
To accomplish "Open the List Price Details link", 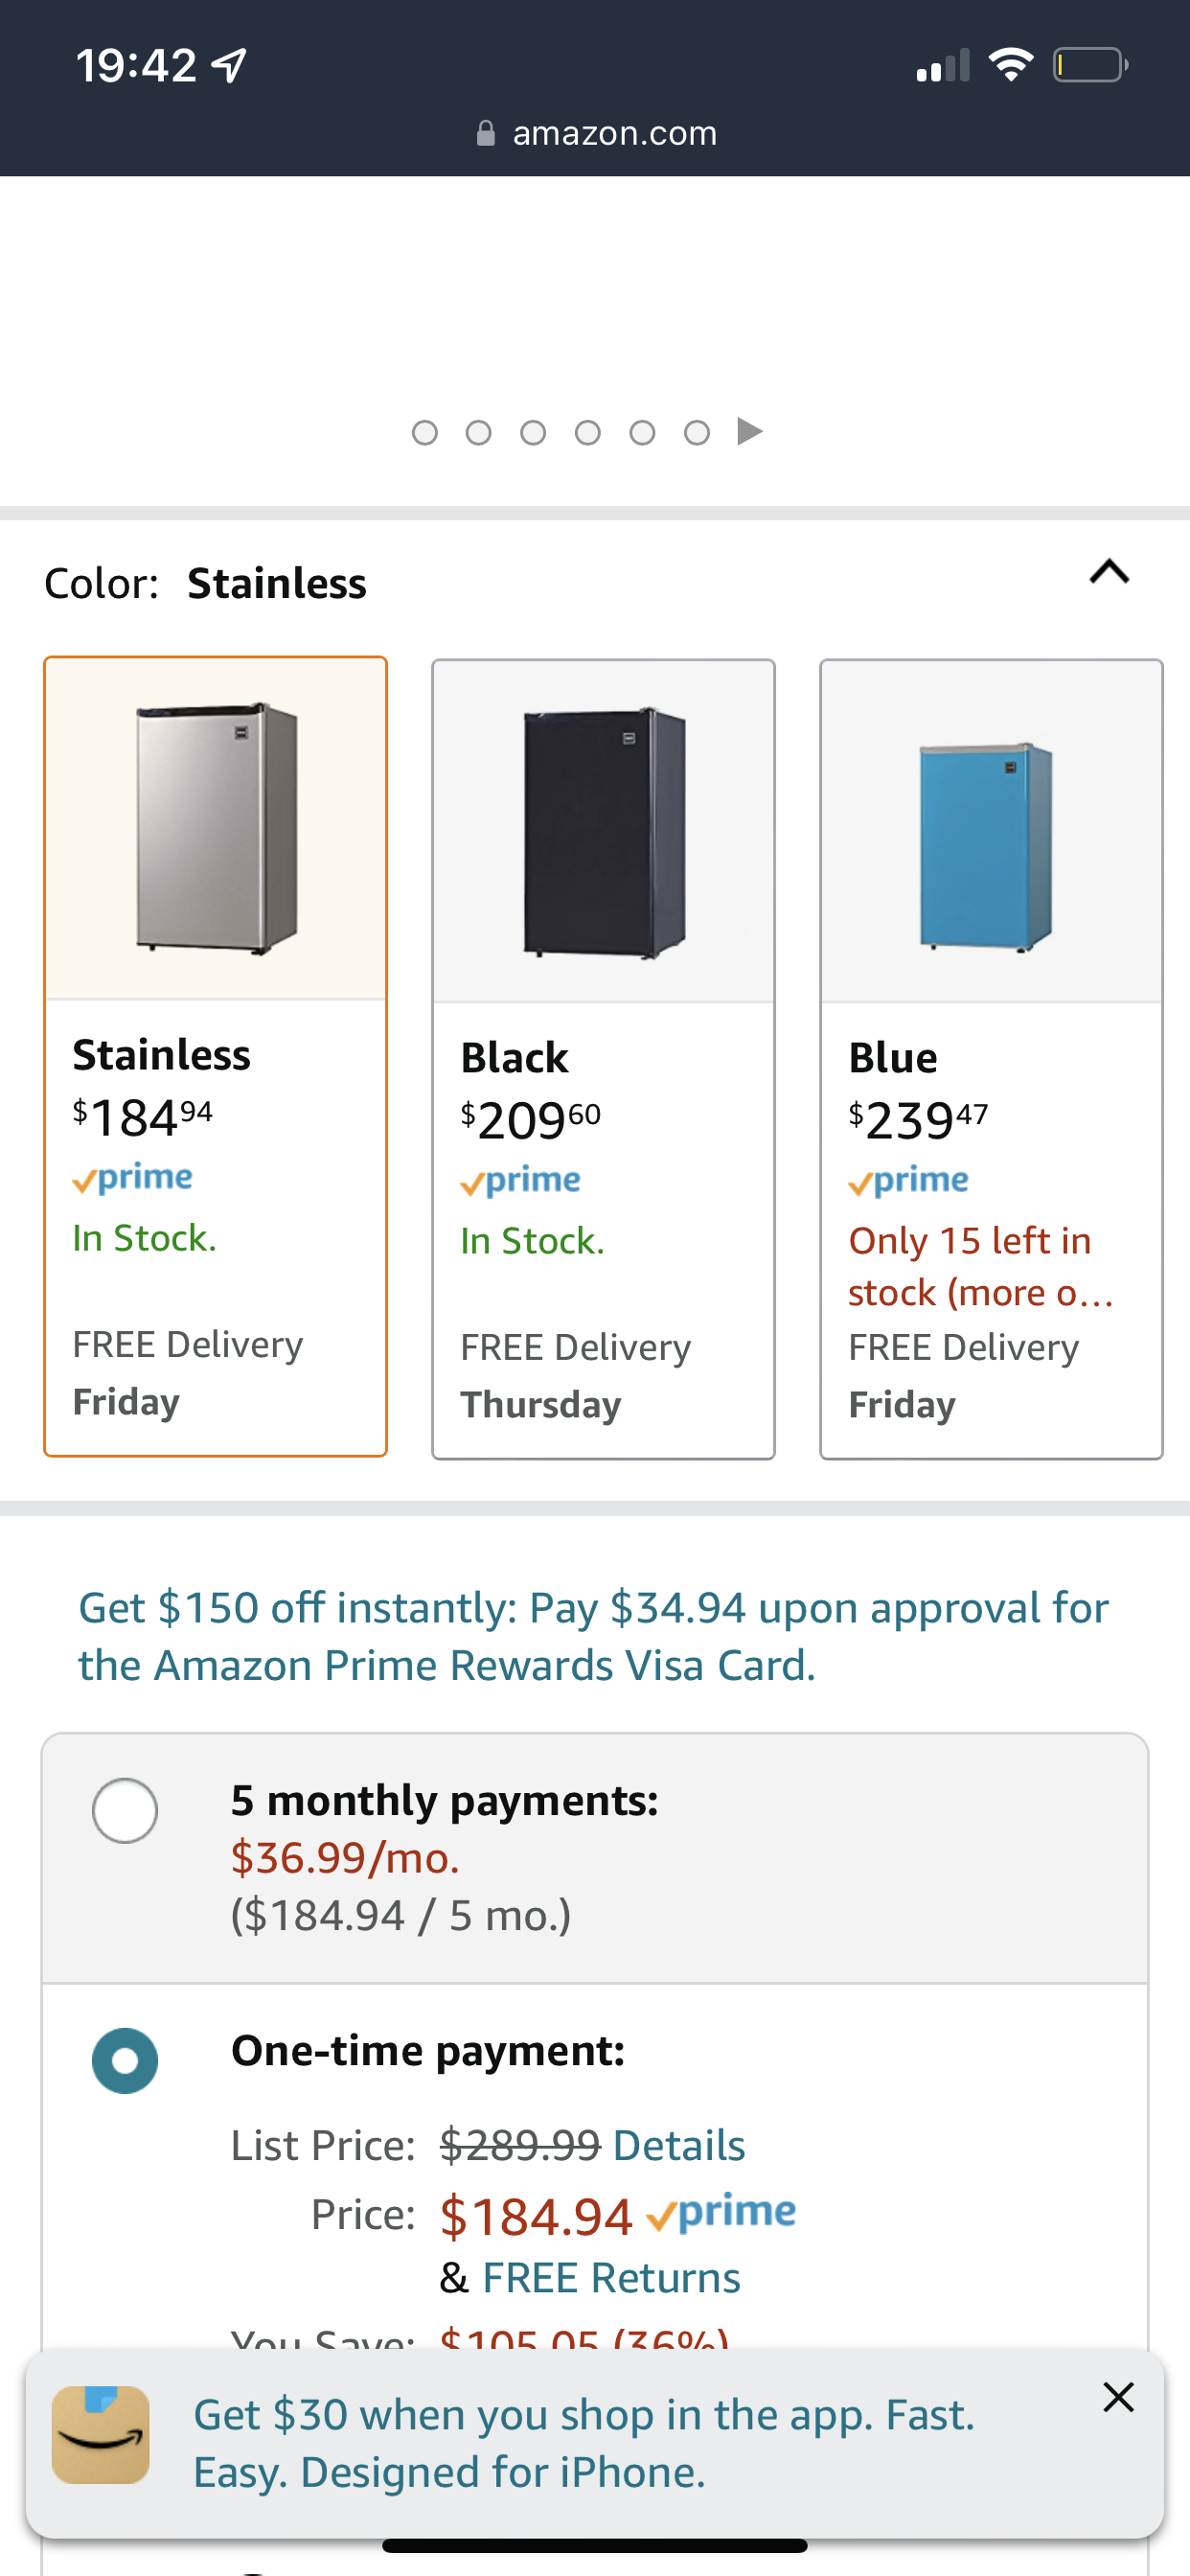I will click(679, 2145).
